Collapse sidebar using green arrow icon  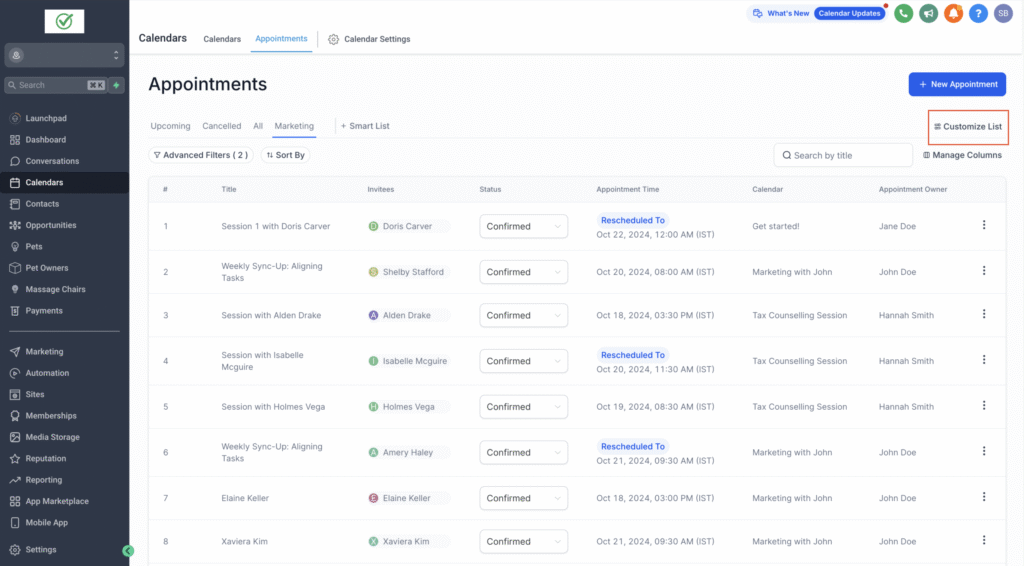128,550
